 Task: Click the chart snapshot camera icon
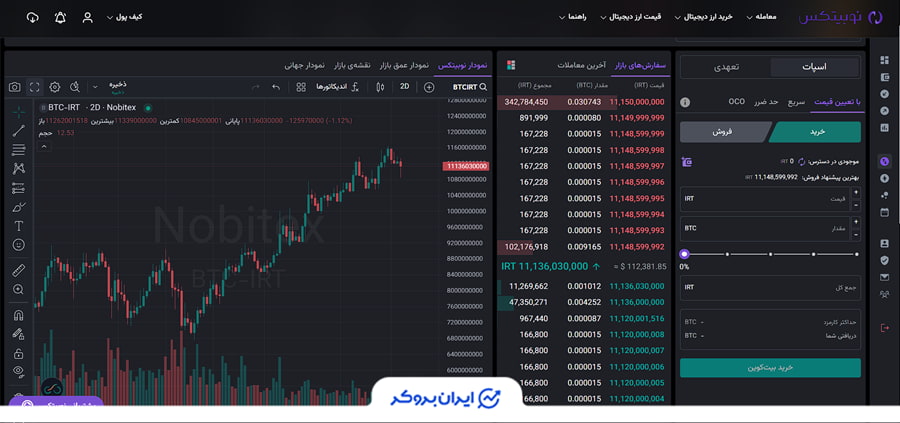point(15,87)
